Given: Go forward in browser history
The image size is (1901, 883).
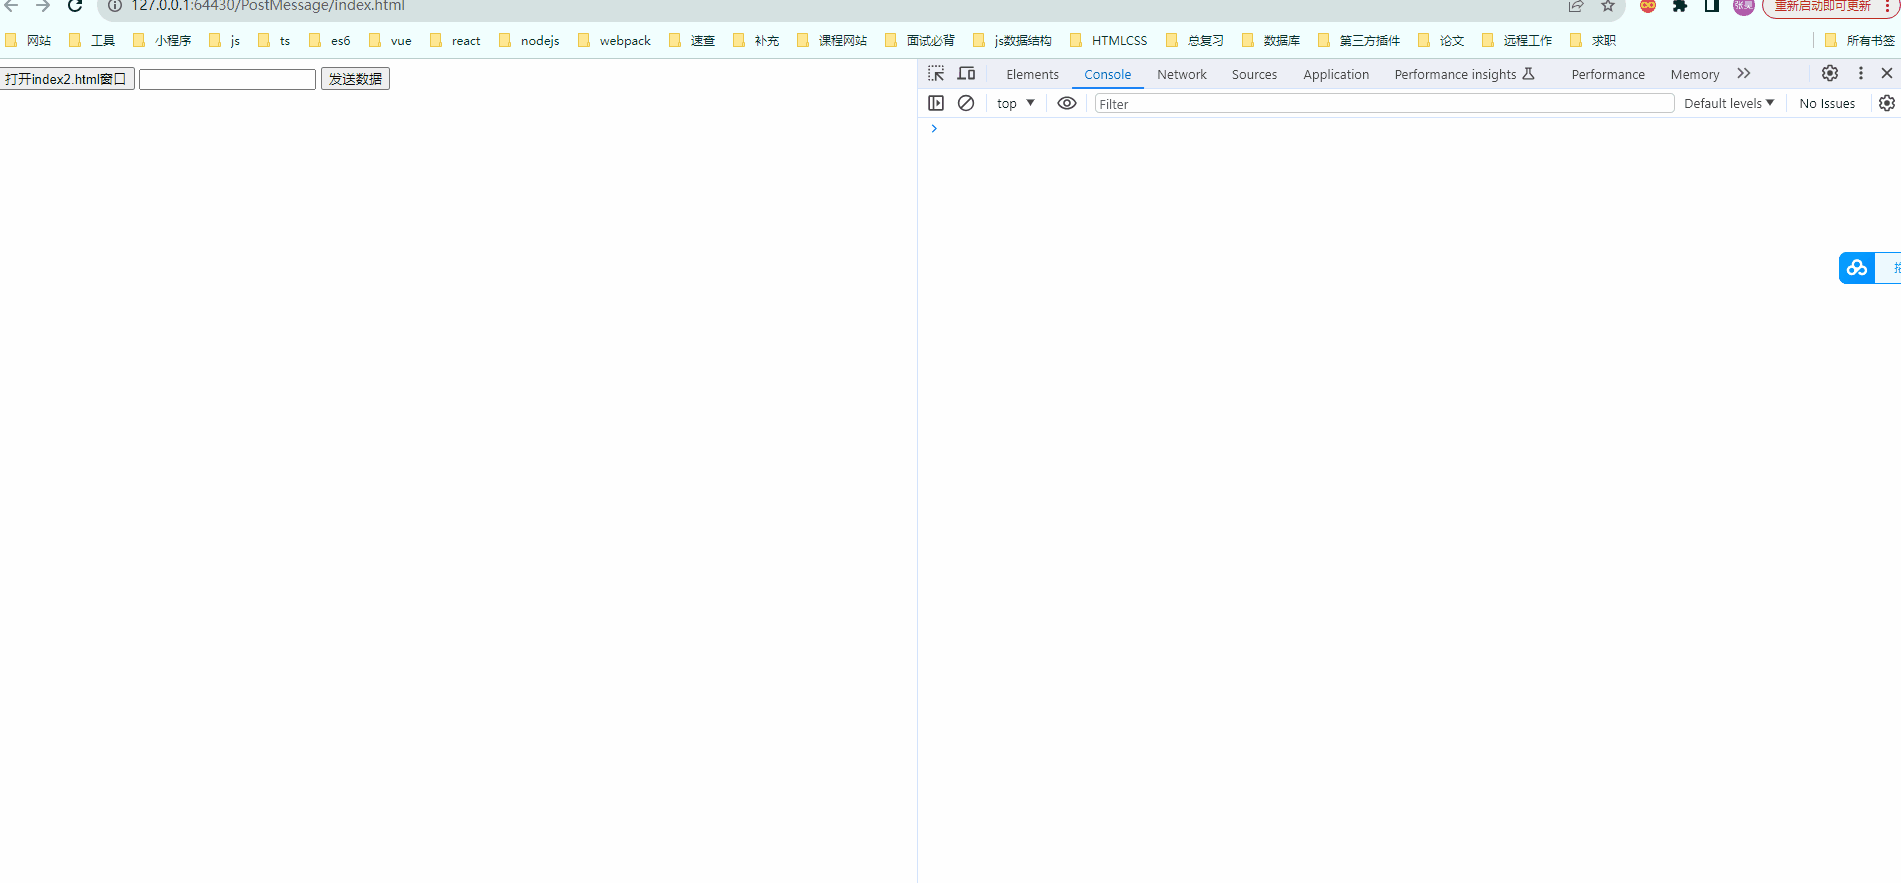Looking at the screenshot, I should pyautogui.click(x=43, y=6).
